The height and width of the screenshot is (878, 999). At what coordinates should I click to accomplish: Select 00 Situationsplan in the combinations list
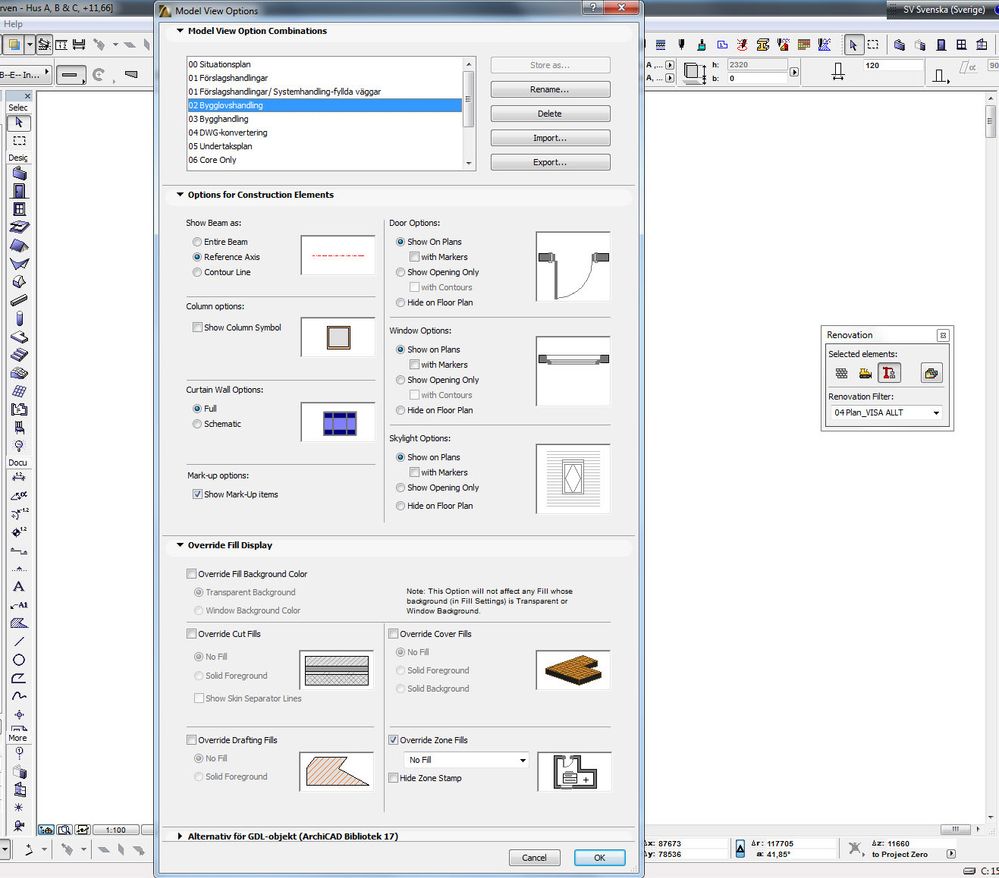(324, 64)
